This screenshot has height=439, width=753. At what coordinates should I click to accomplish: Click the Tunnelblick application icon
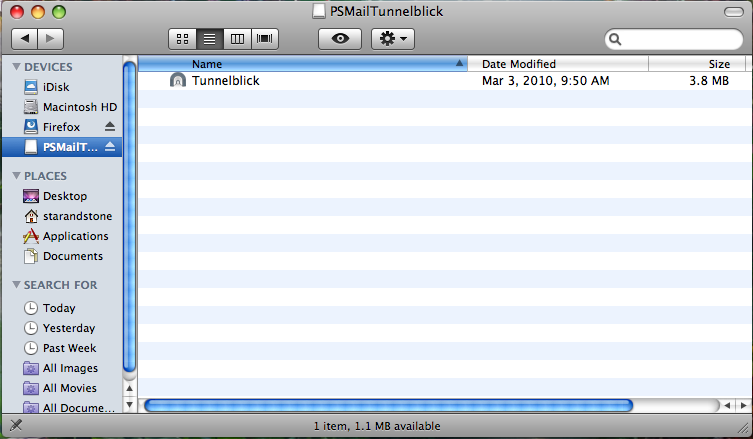pyautogui.click(x=178, y=80)
